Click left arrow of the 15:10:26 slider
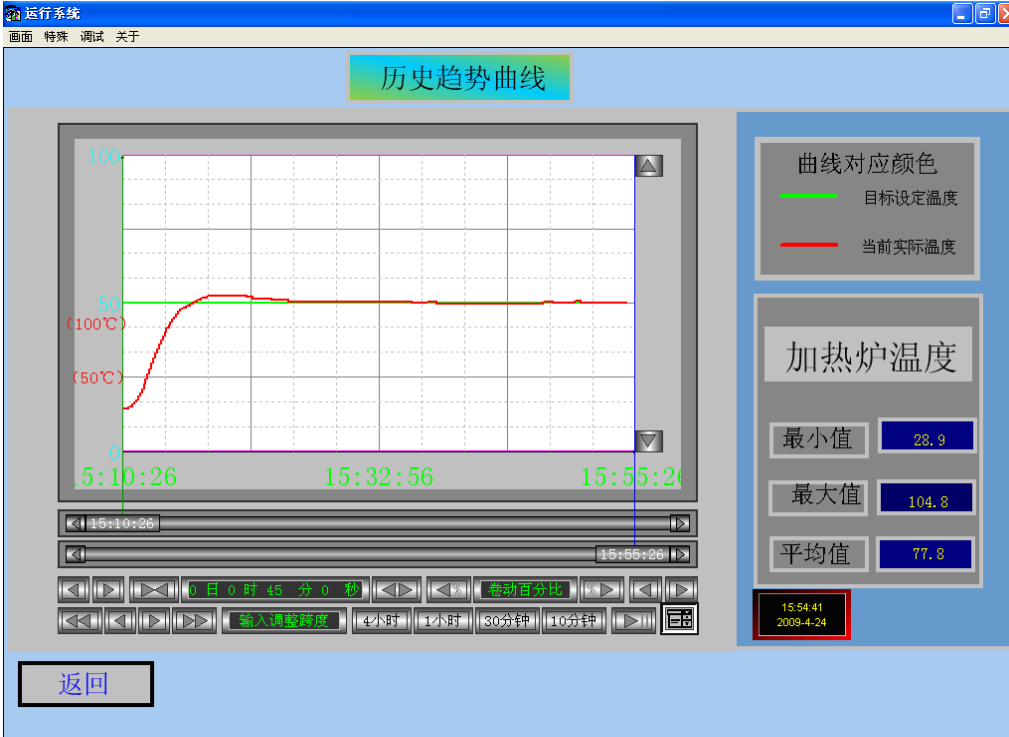 (76, 523)
